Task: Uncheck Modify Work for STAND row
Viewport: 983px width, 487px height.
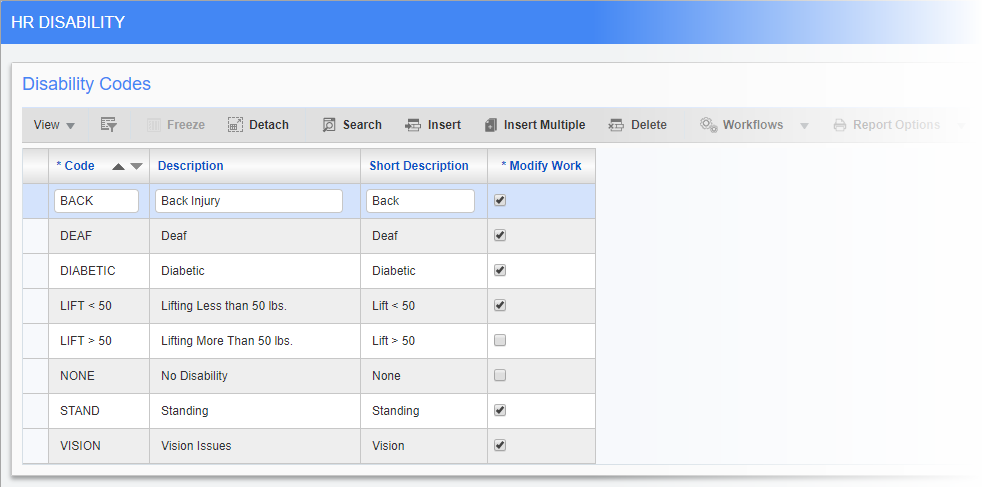Action: tap(500, 411)
